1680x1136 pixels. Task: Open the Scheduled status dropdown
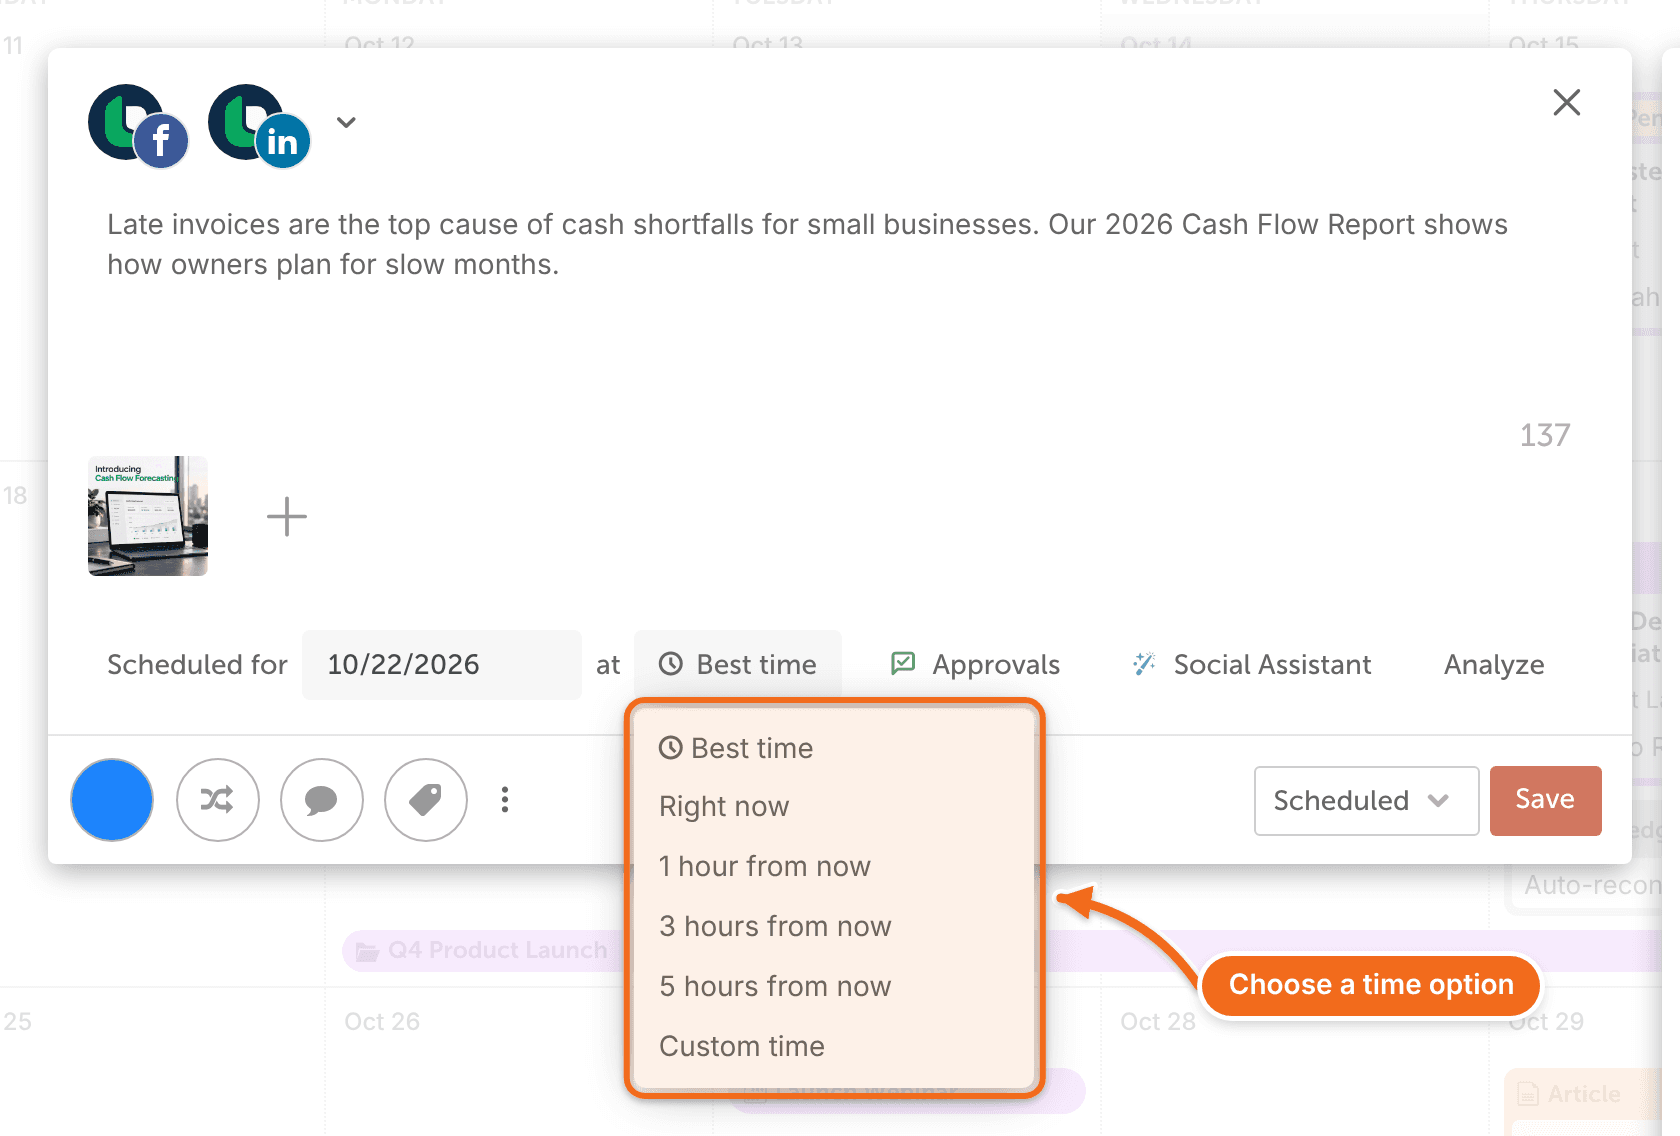click(x=1367, y=801)
